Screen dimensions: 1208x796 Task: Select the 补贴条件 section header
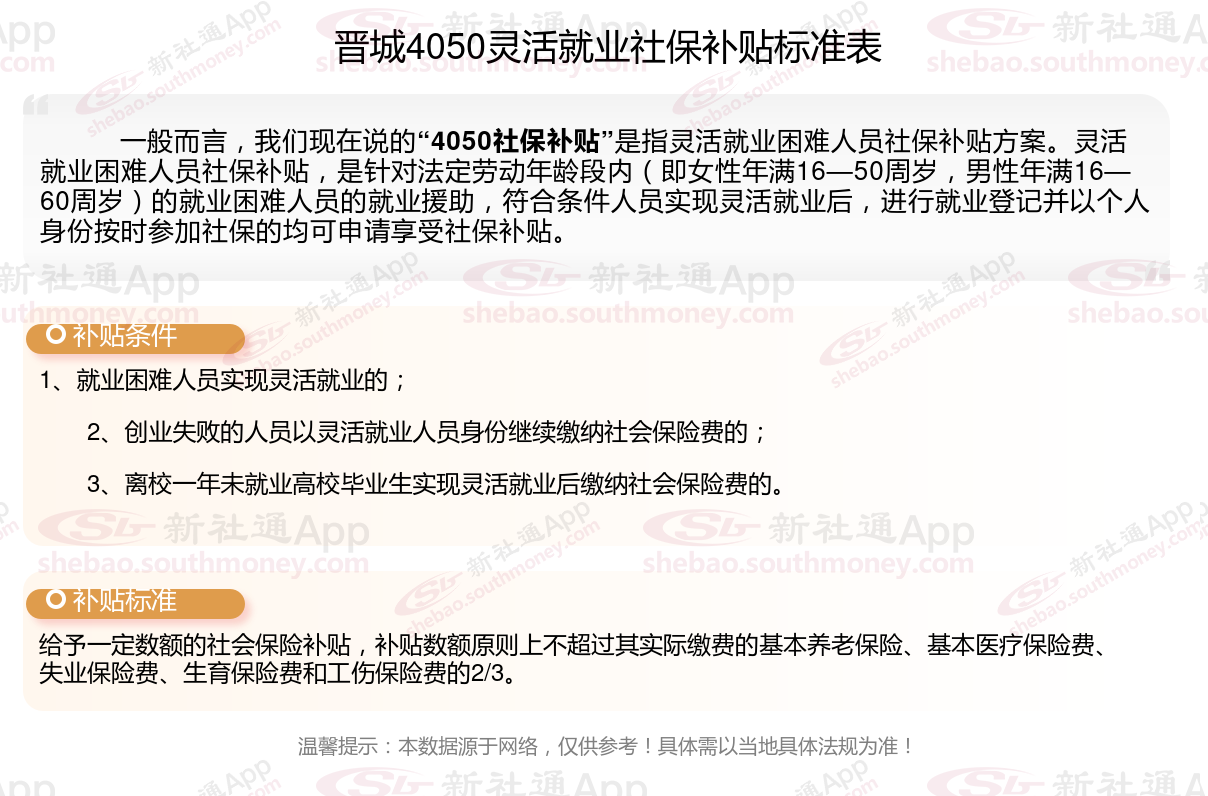click(x=135, y=338)
